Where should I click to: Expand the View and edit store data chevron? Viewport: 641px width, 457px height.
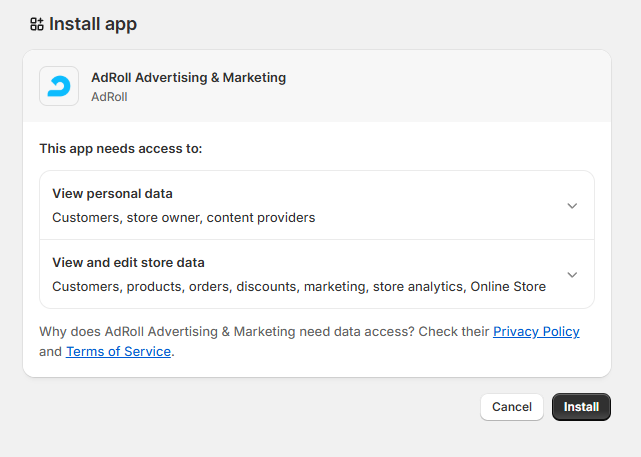[572, 275]
